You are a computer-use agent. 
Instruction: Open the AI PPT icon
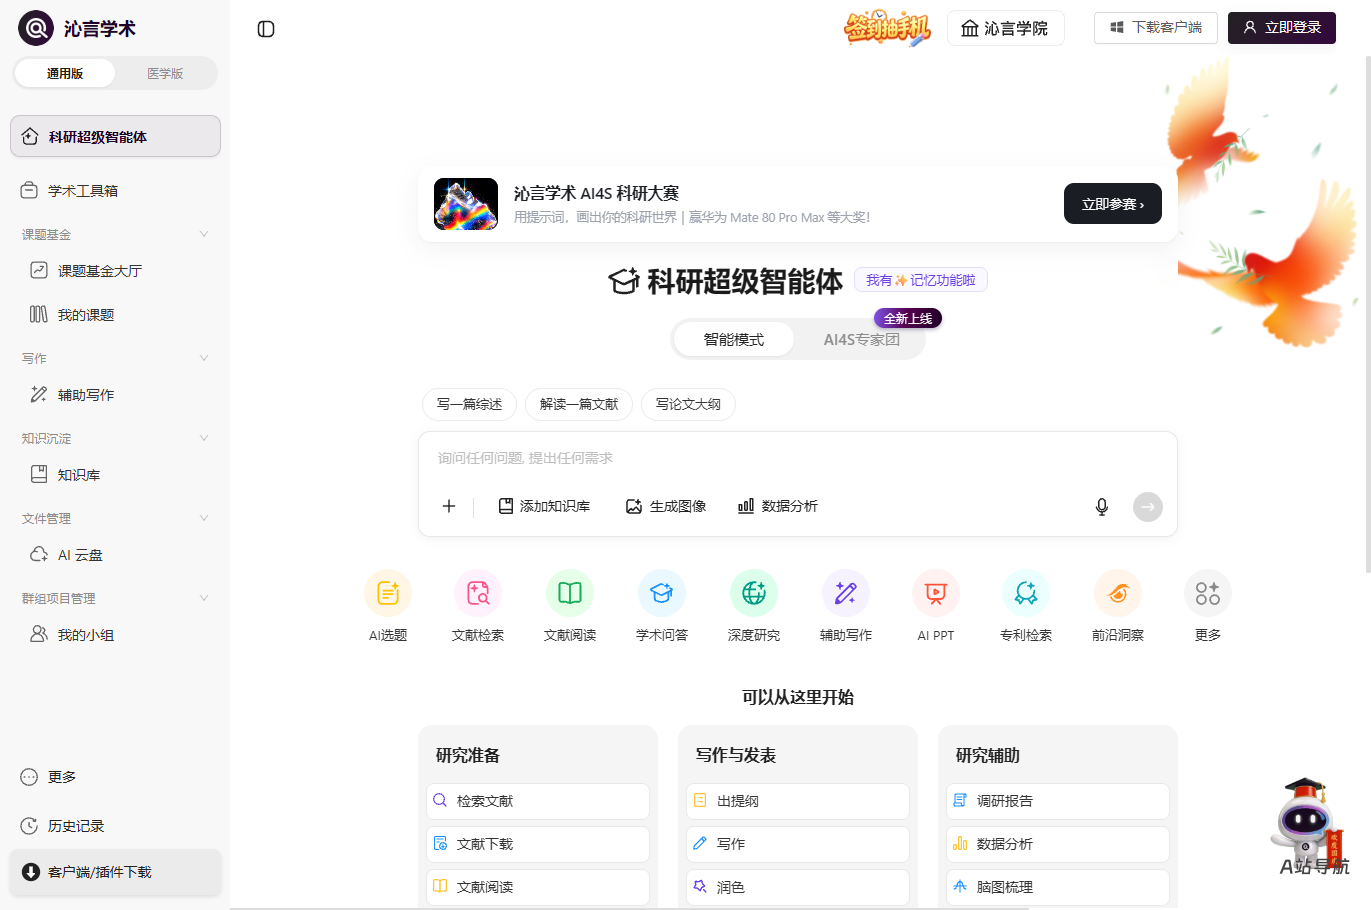pos(936,593)
